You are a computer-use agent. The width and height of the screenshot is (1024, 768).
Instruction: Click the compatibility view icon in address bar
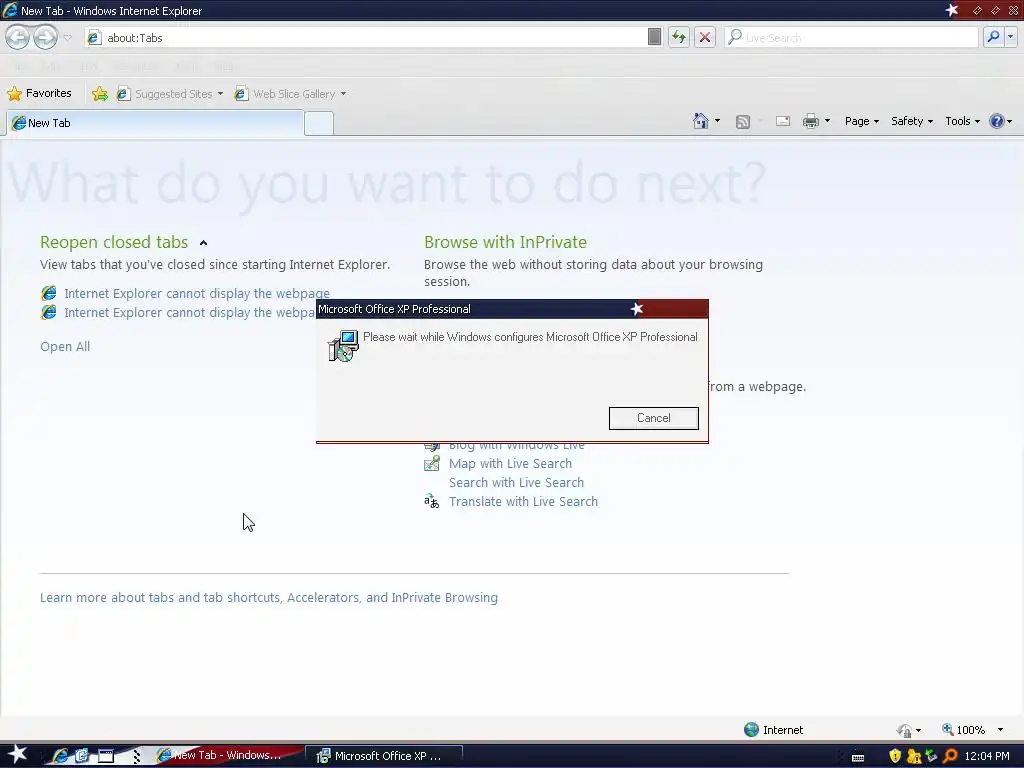(654, 37)
